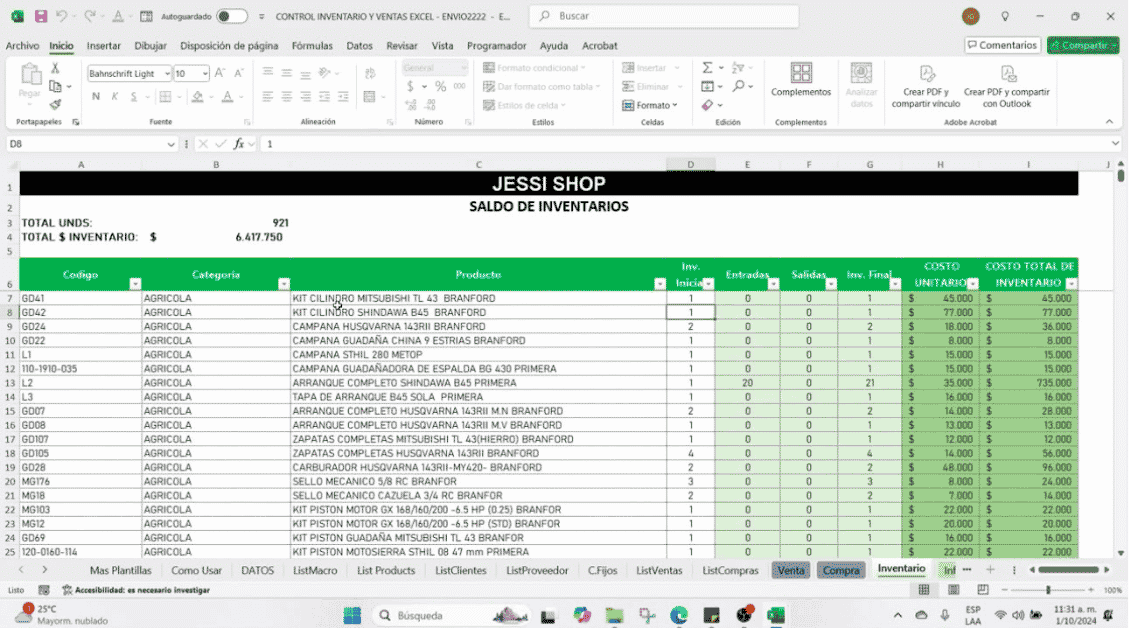
Task: Click the Accesibilidad status bar message
Action: tap(136, 590)
